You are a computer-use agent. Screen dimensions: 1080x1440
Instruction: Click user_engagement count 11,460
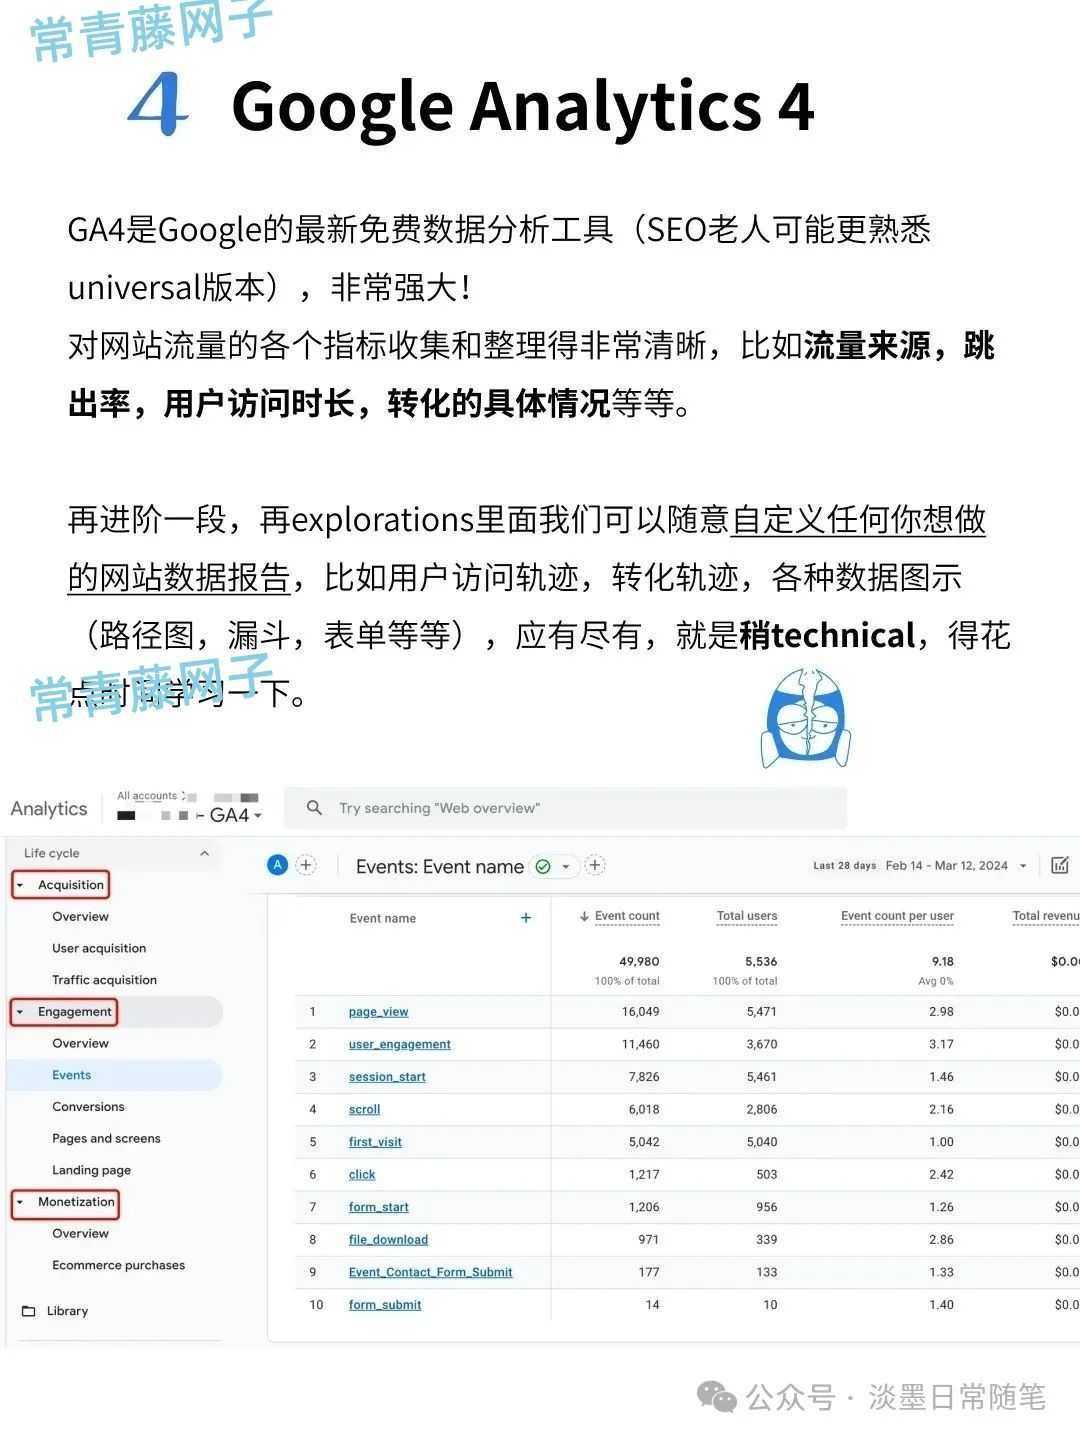pos(641,1044)
